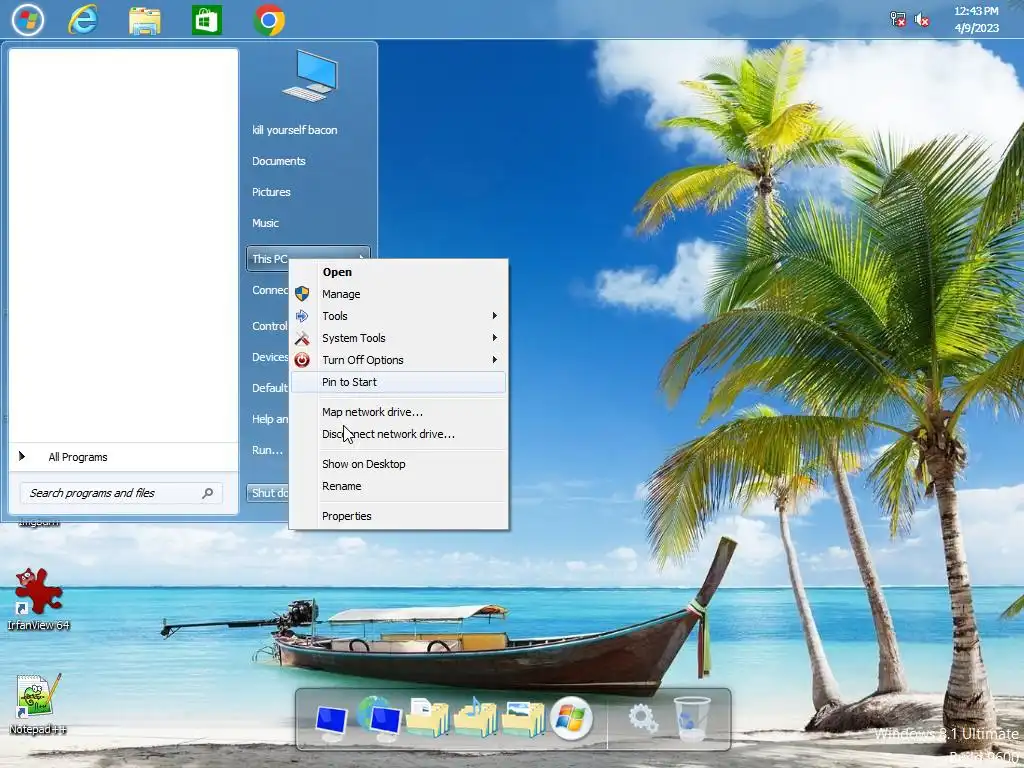Open the Notepad++ desktop shortcut
1024x768 pixels.
click(x=38, y=704)
